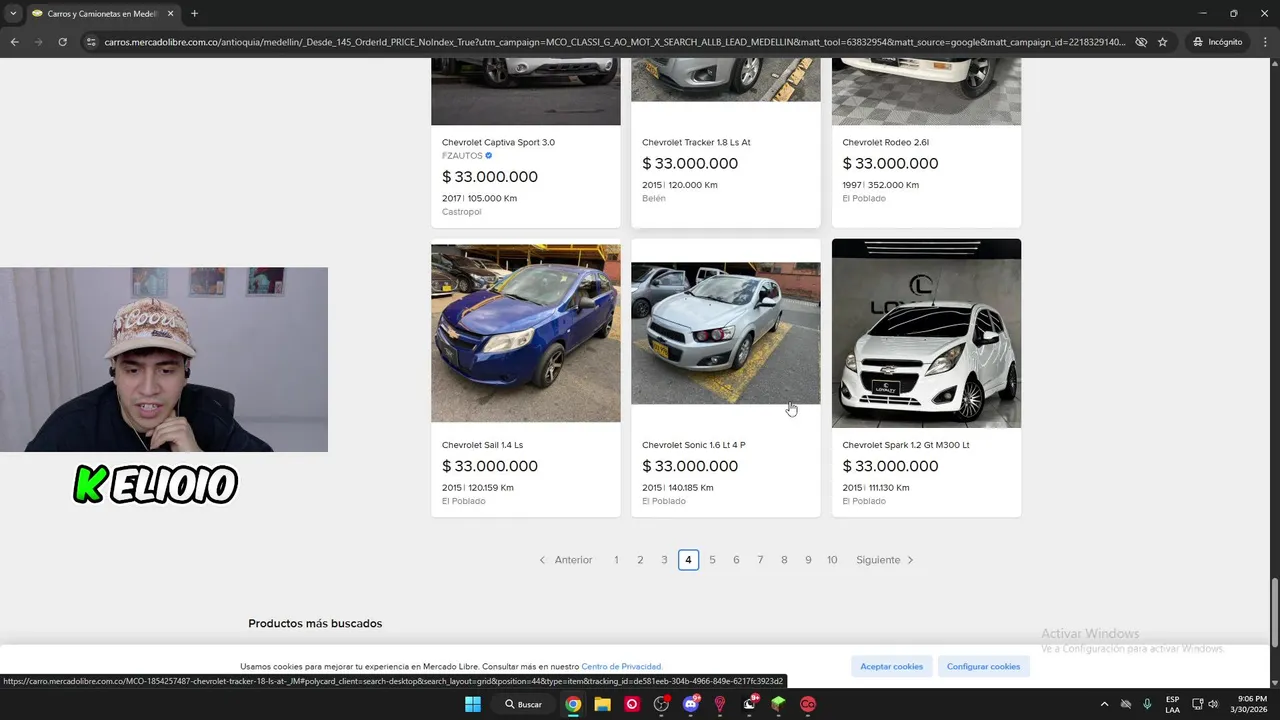Open the white Chevrolet Spark photo
1280x720 pixels.
pyautogui.click(x=926, y=333)
